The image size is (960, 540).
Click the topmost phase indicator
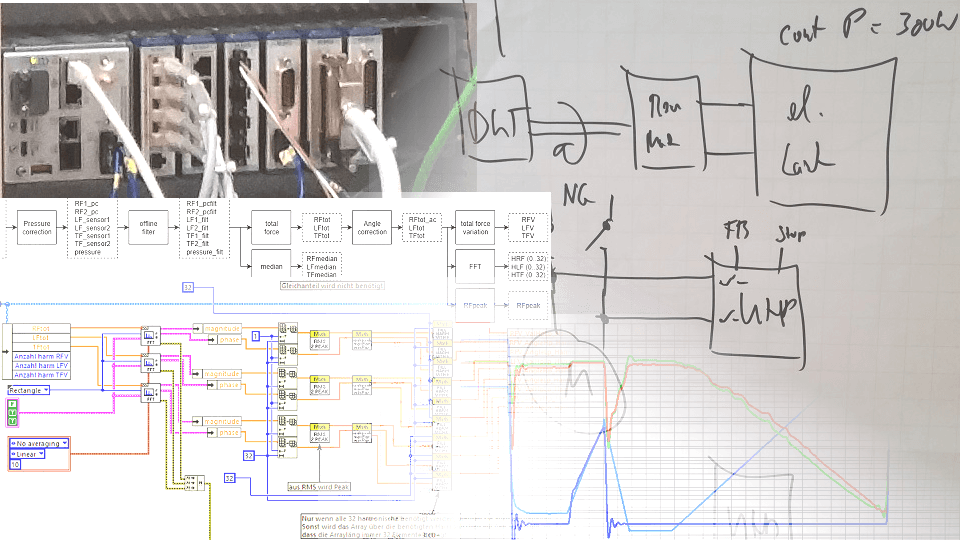[225, 340]
